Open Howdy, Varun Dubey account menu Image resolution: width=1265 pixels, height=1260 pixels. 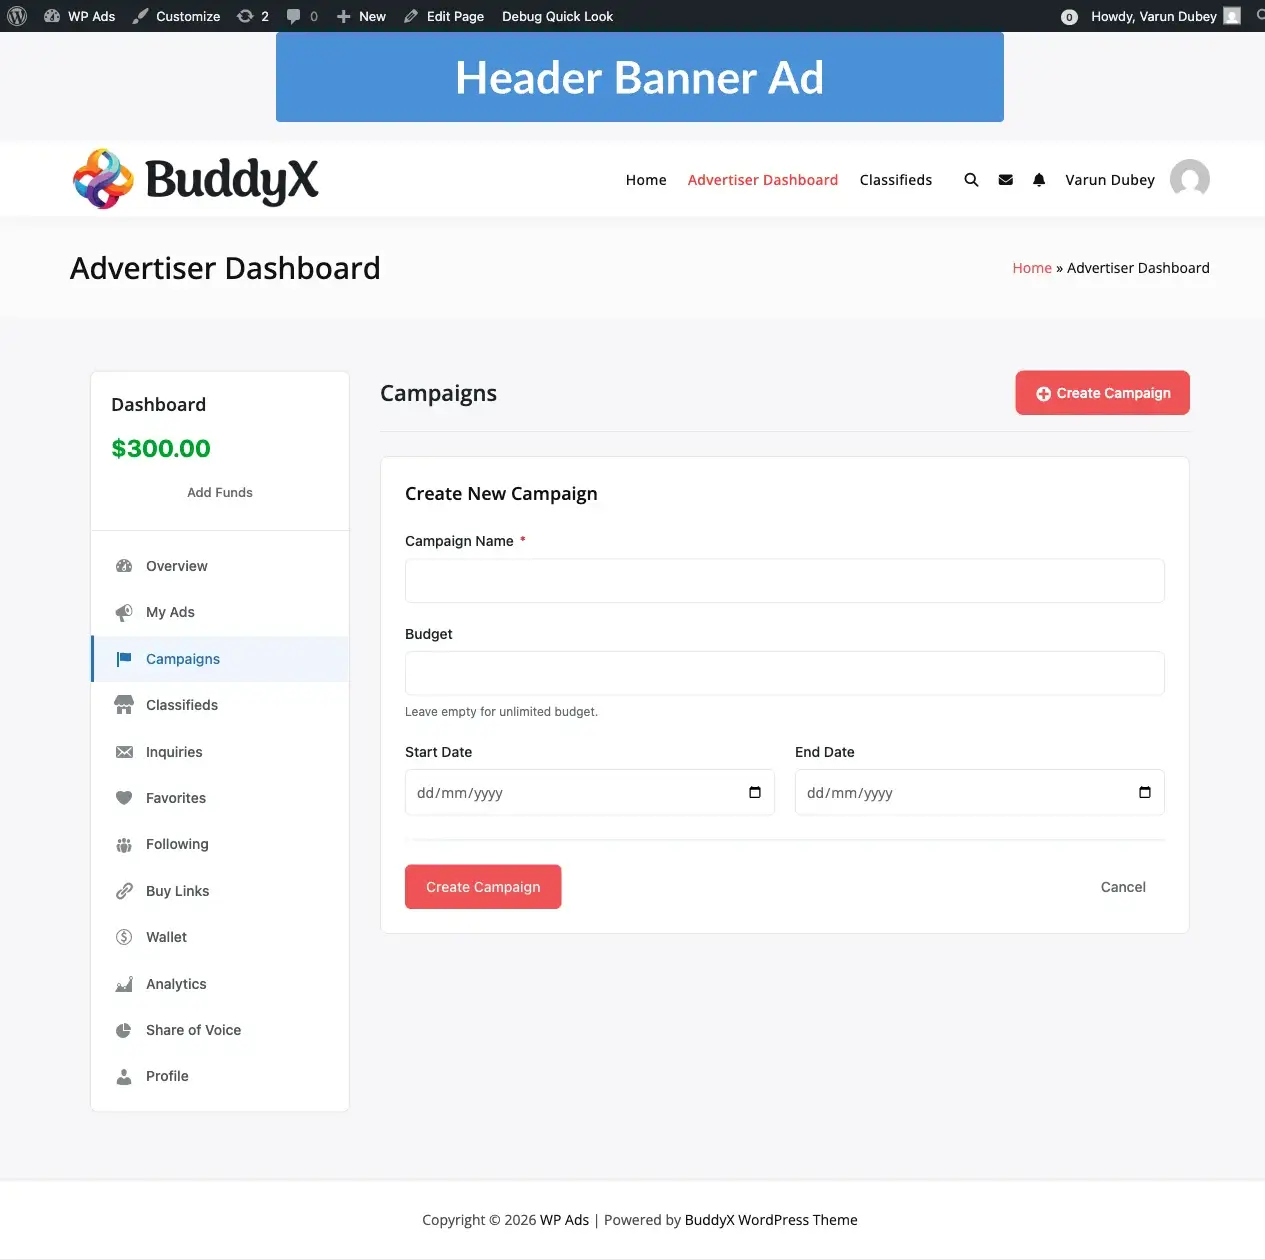coord(1165,16)
